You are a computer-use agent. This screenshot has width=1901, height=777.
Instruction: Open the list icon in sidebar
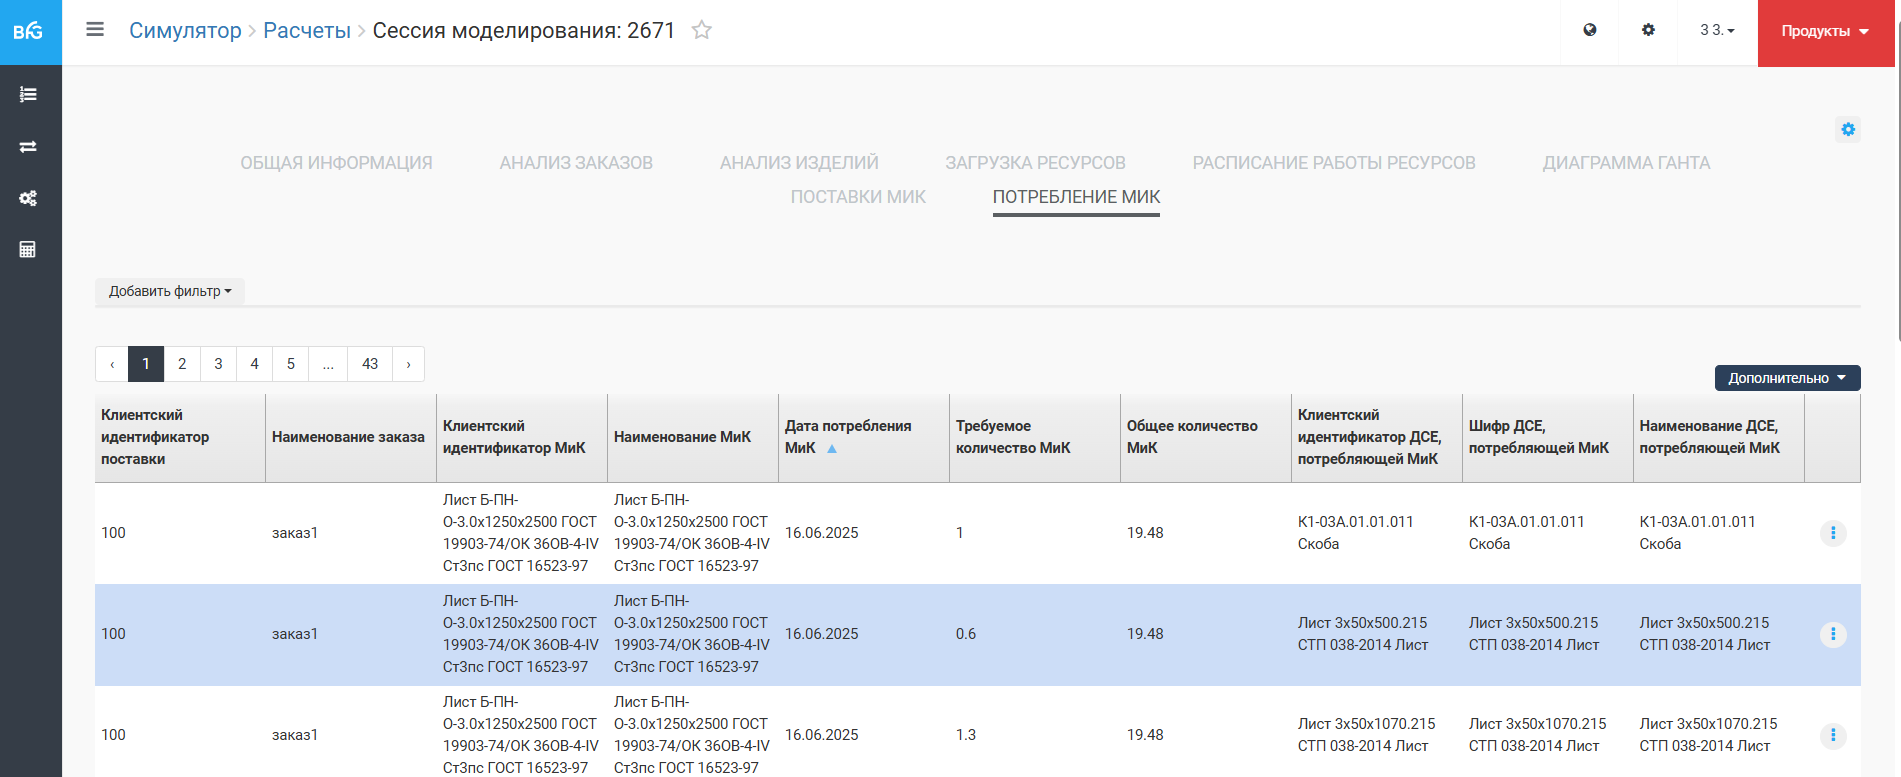[x=28, y=94]
